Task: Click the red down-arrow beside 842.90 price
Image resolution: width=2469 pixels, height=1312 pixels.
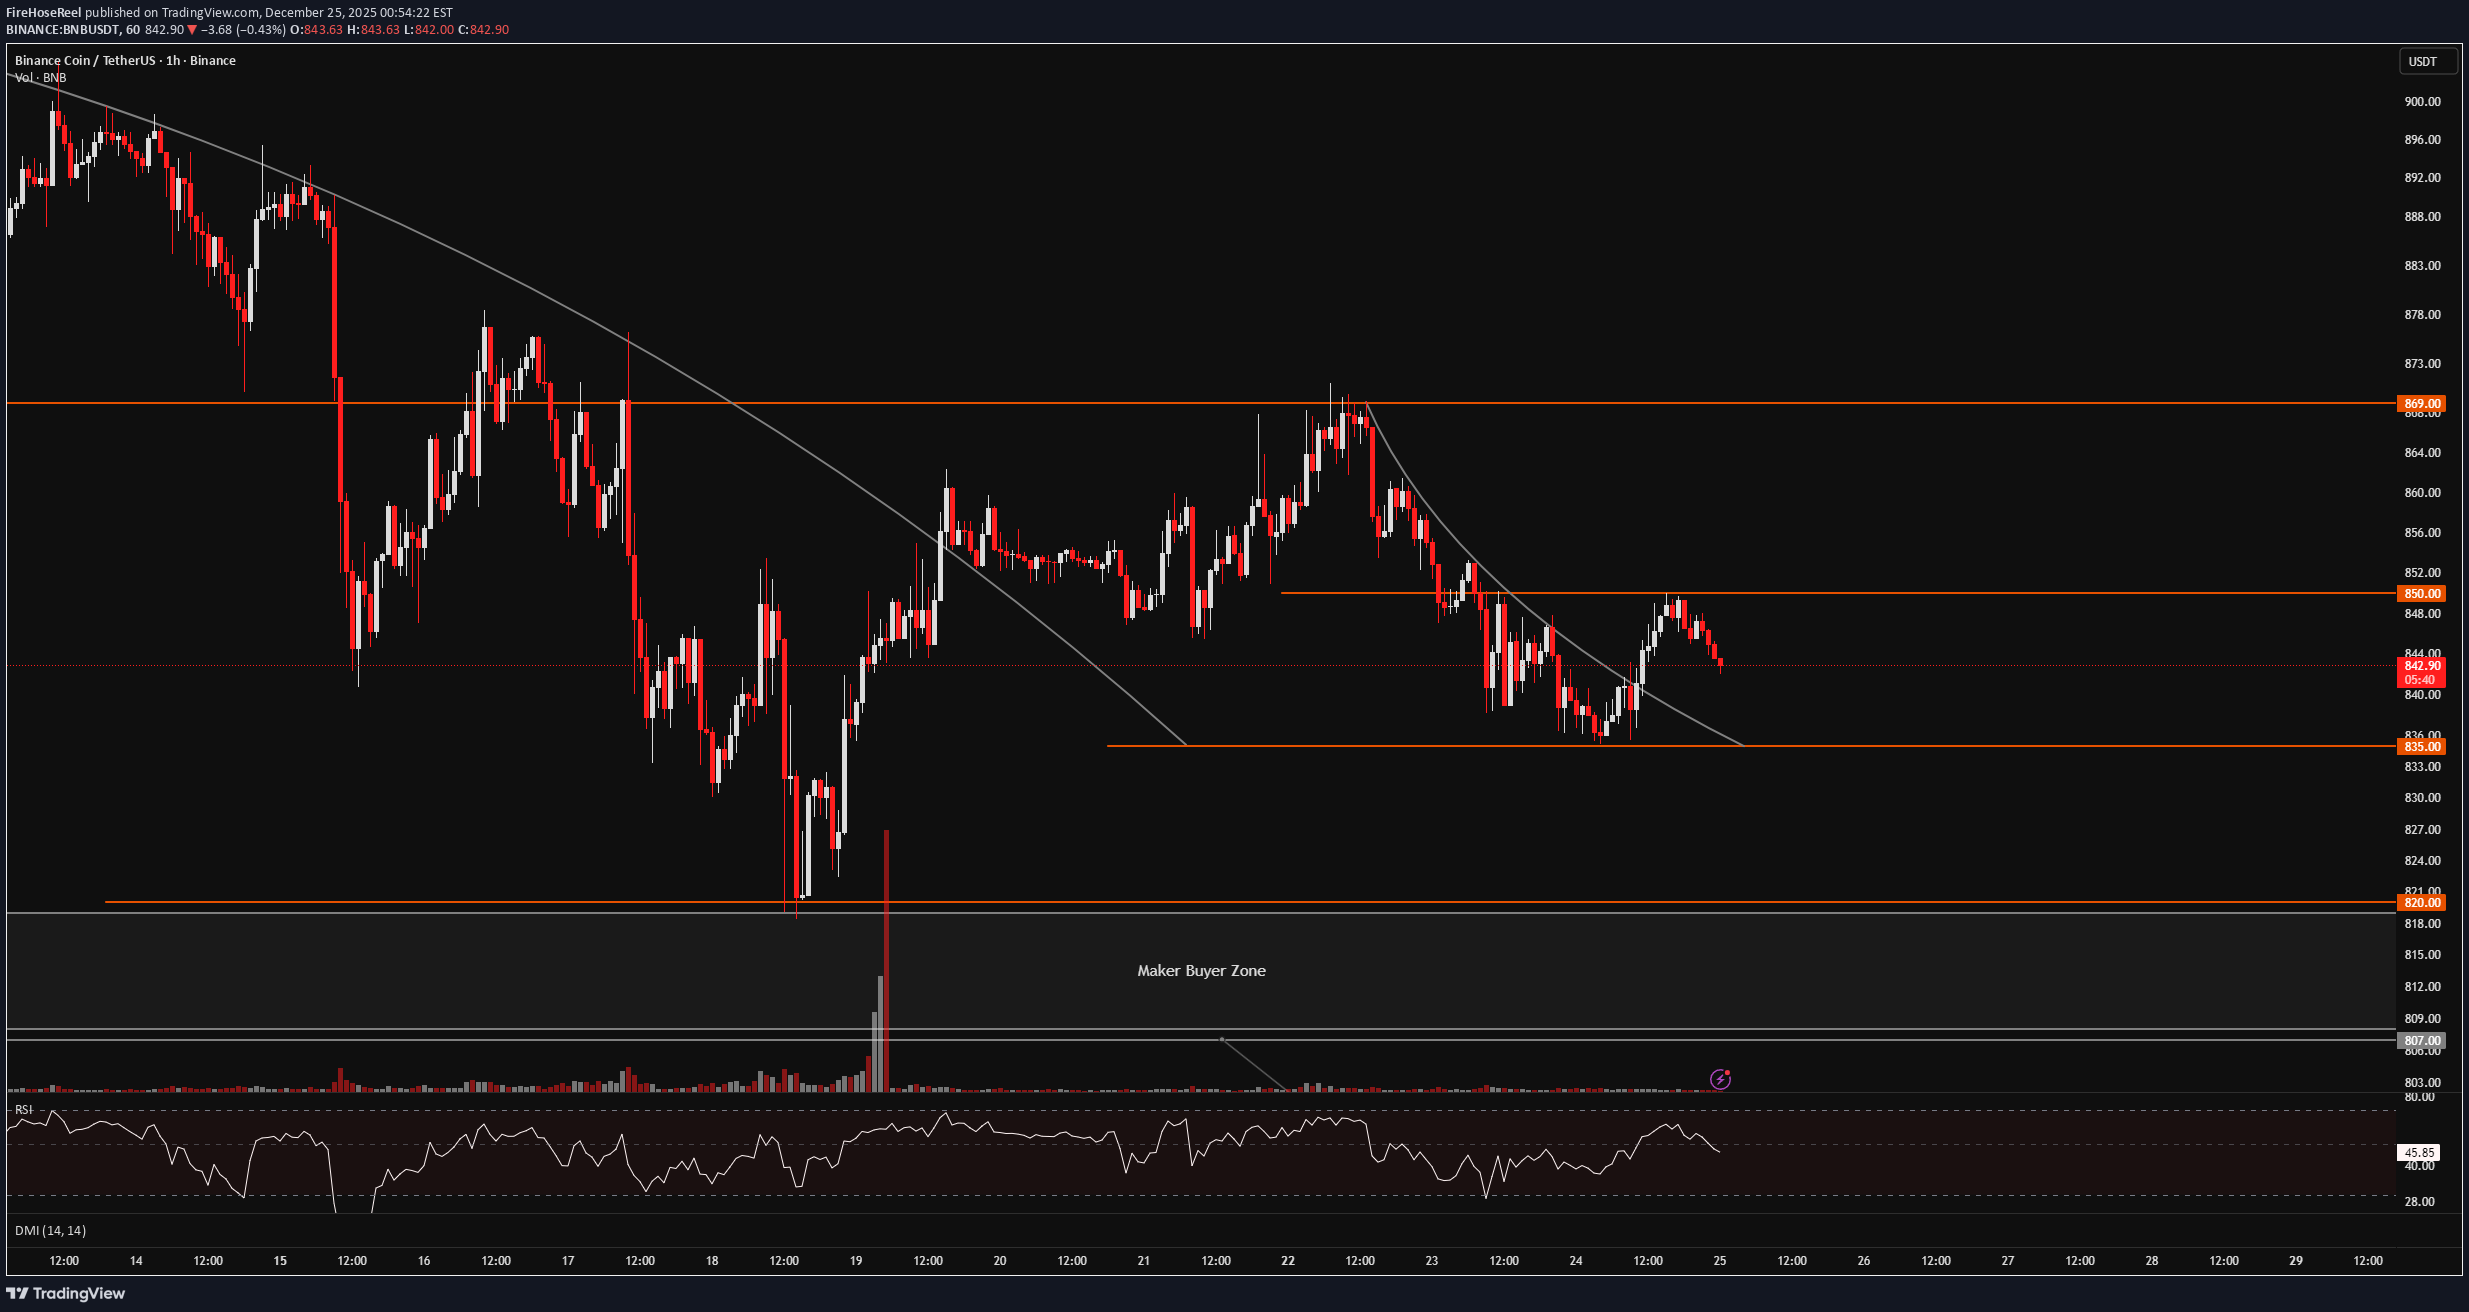Action: (x=190, y=29)
